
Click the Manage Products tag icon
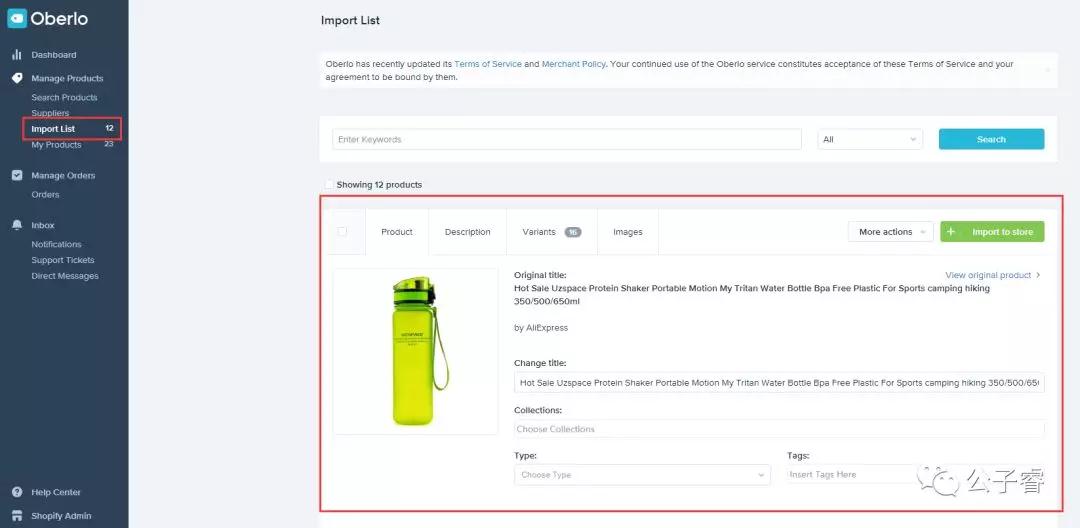click(x=17, y=78)
